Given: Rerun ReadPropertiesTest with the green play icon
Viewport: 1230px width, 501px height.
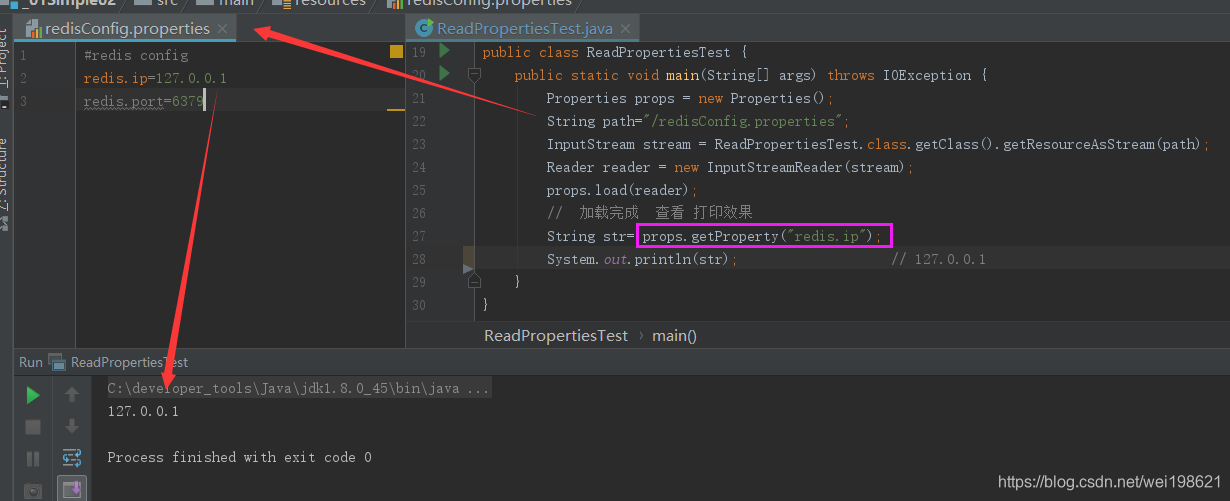Looking at the screenshot, I should pyautogui.click(x=33, y=395).
